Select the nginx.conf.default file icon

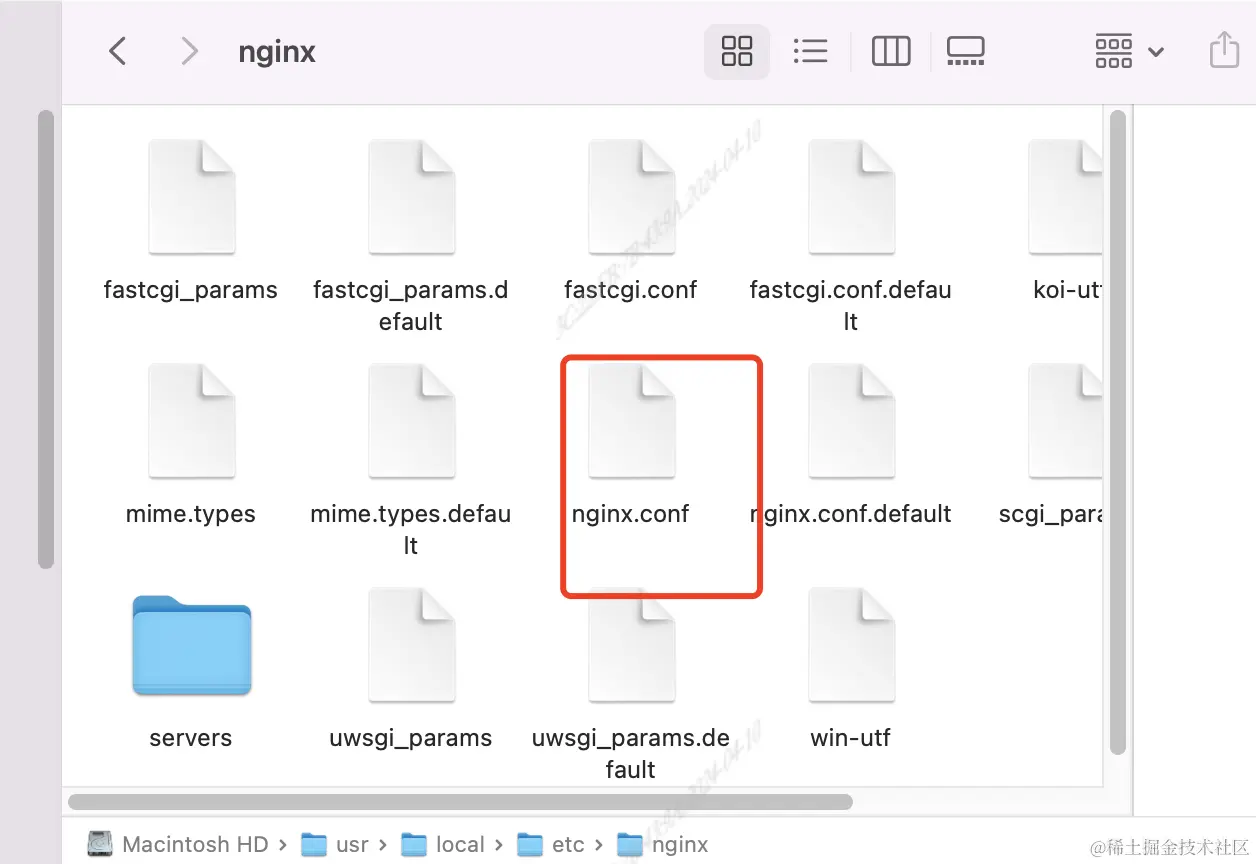[x=851, y=421]
